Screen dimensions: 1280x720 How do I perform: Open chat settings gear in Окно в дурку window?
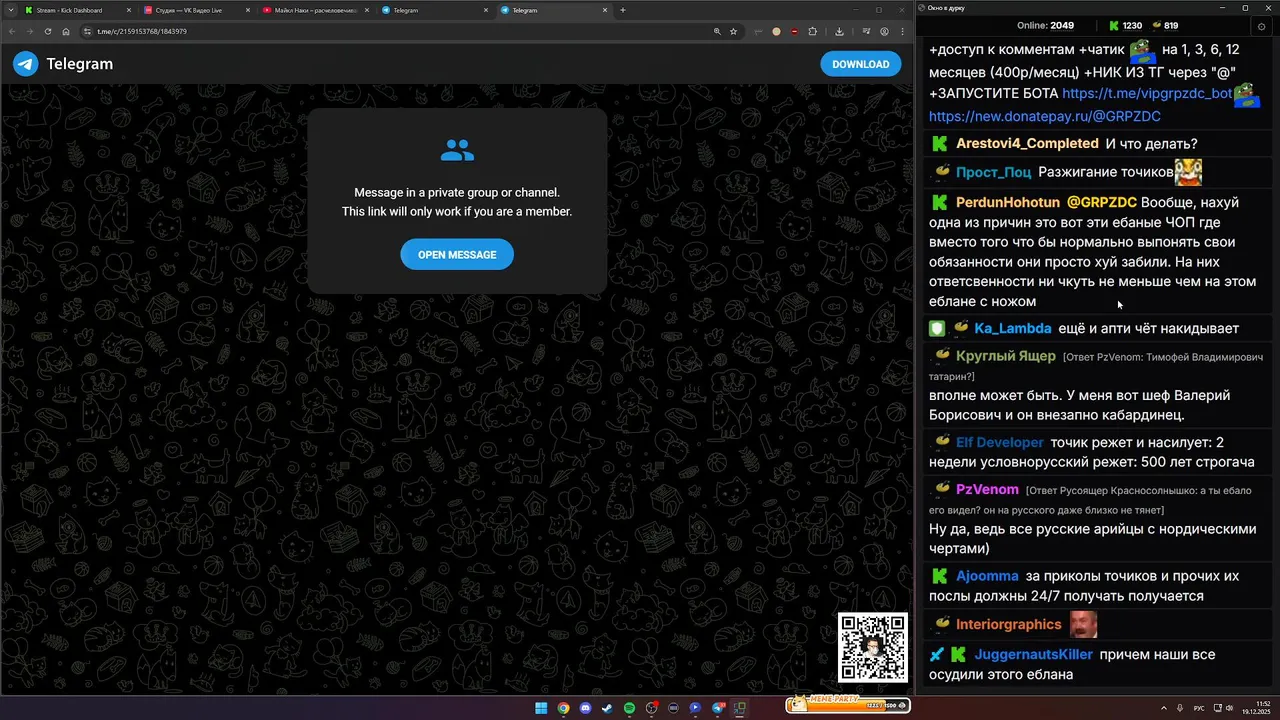click(x=1261, y=26)
